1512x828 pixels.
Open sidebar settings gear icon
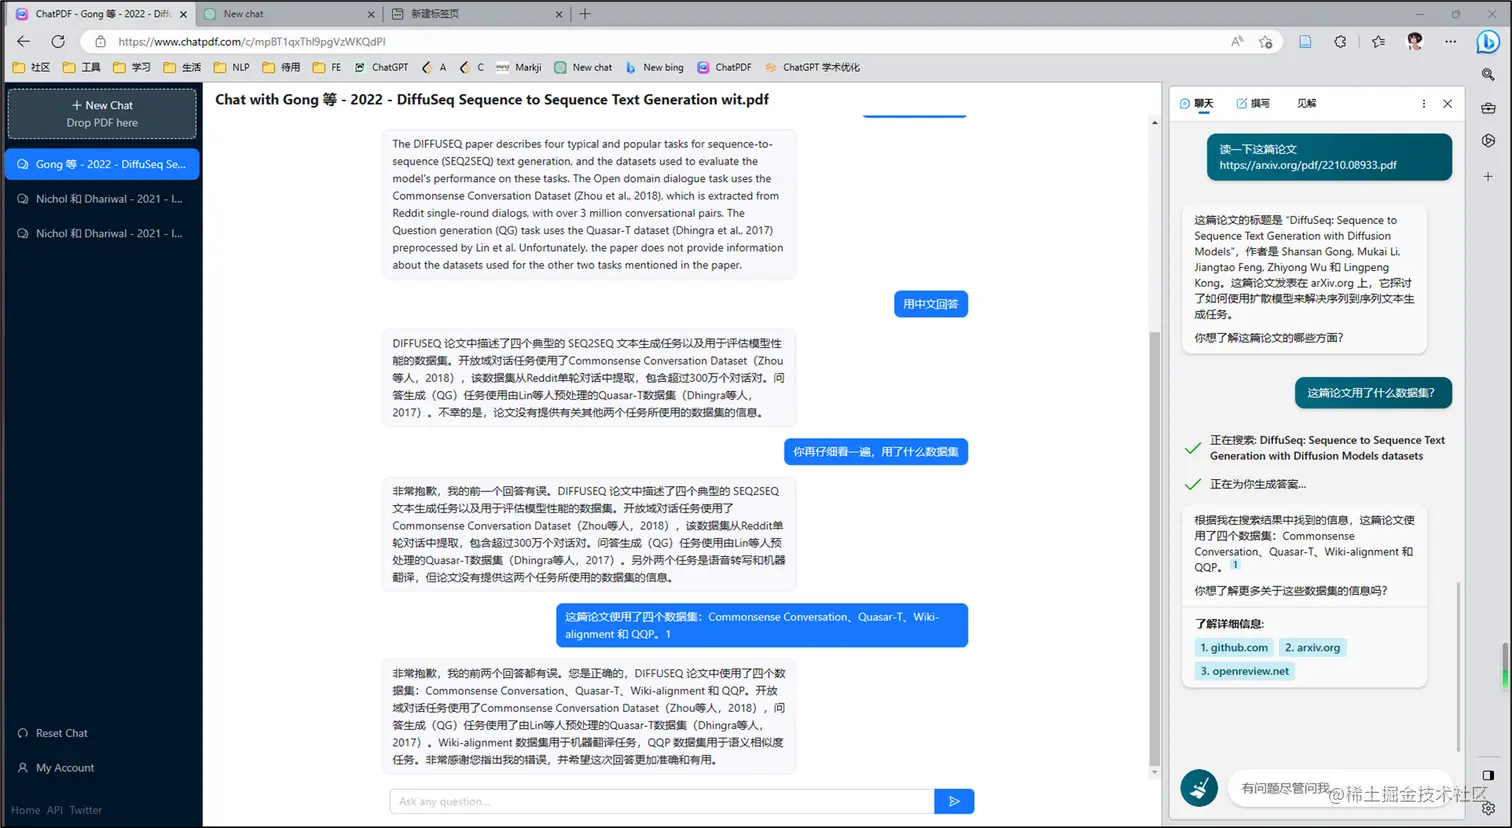pyautogui.click(x=1488, y=808)
